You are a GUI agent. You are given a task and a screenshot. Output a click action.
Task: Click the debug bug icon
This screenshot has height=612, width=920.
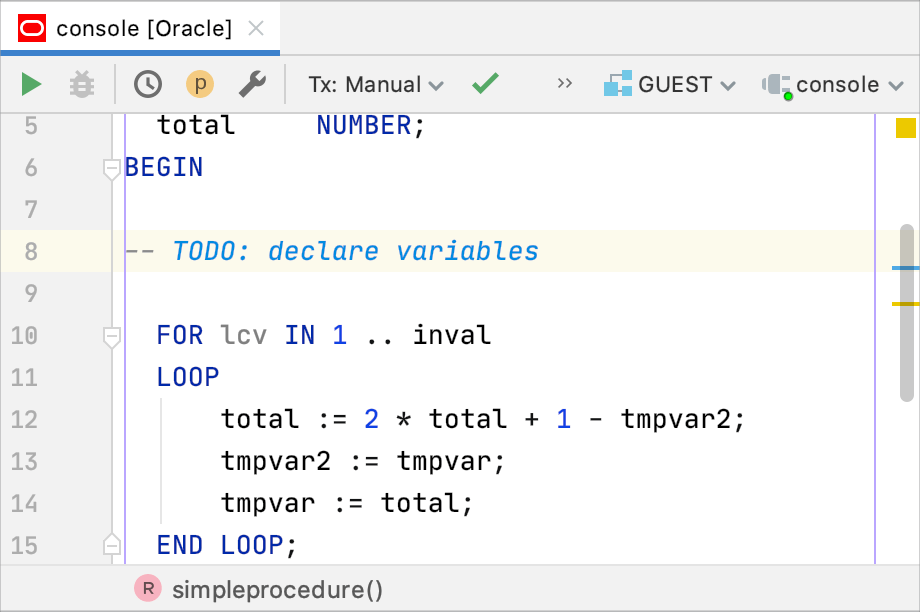point(82,85)
